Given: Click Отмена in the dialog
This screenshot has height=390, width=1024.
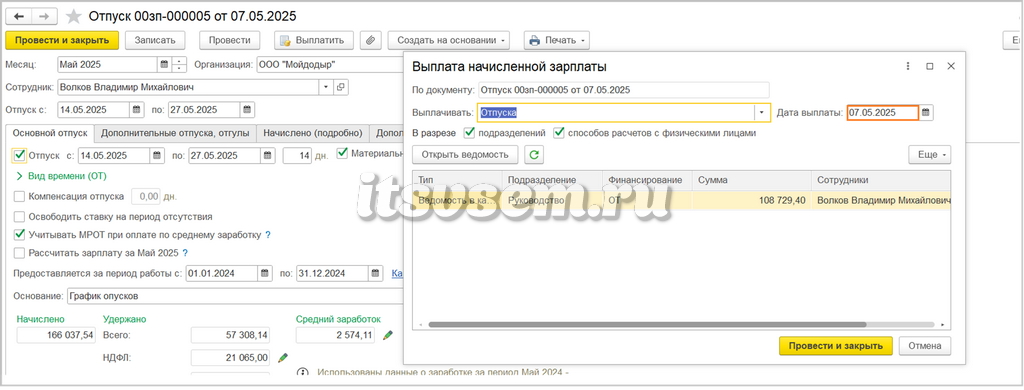Looking at the screenshot, I should pos(925,346).
